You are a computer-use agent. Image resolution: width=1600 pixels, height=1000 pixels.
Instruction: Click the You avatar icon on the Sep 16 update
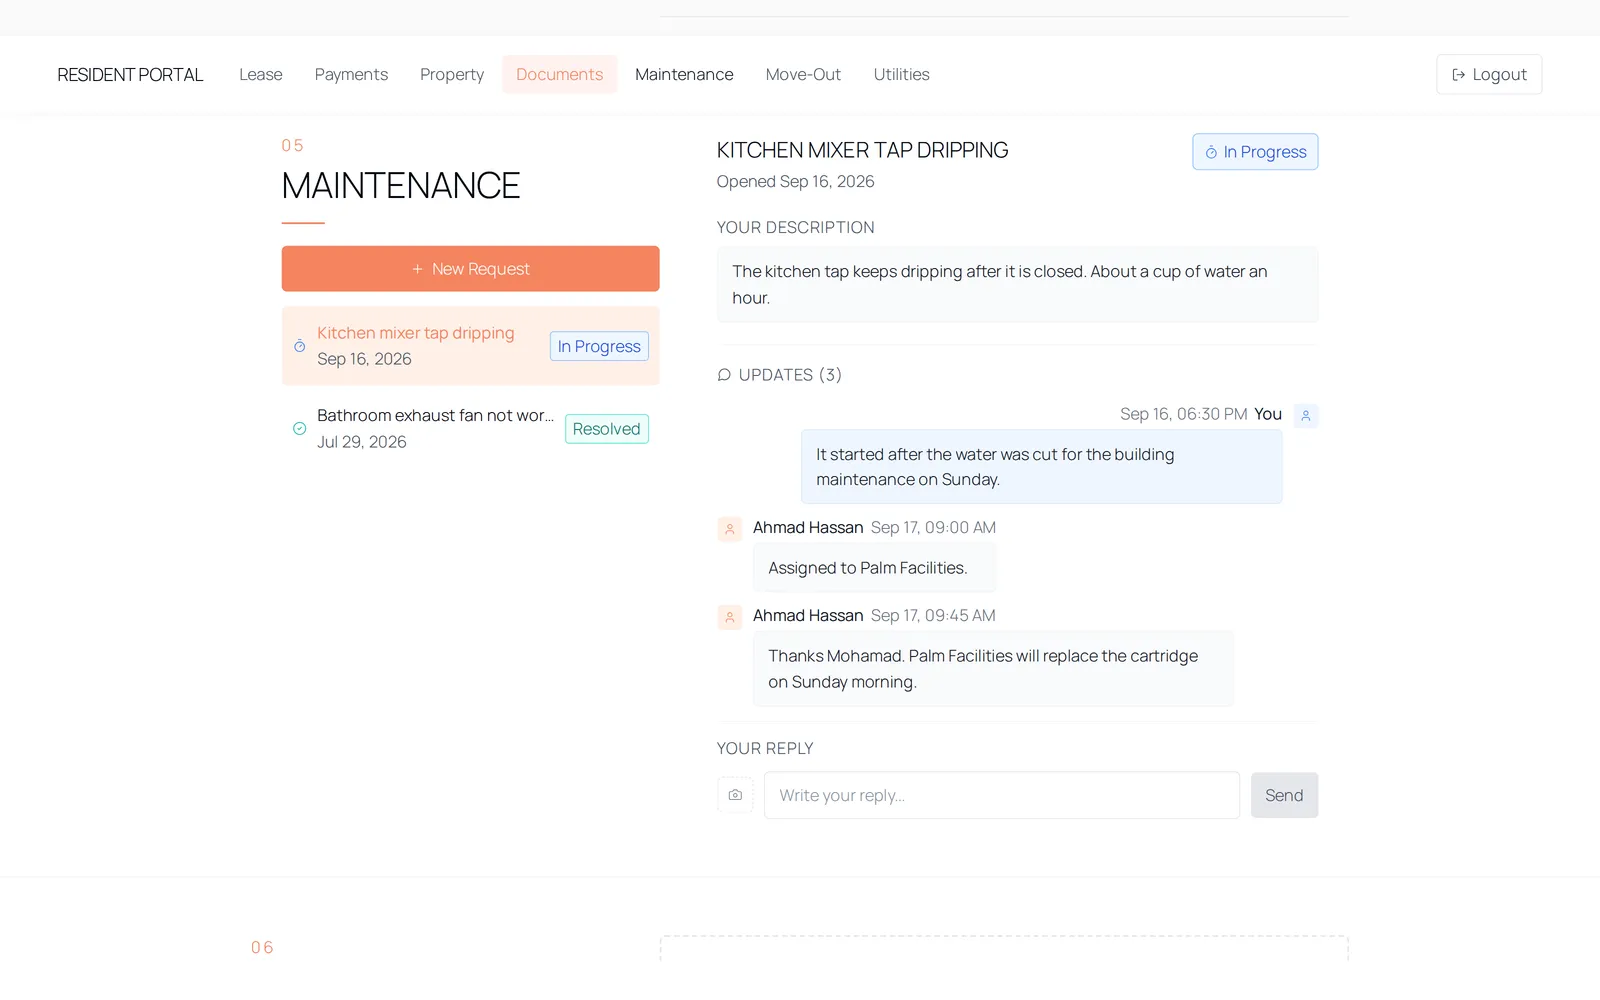coord(1306,415)
